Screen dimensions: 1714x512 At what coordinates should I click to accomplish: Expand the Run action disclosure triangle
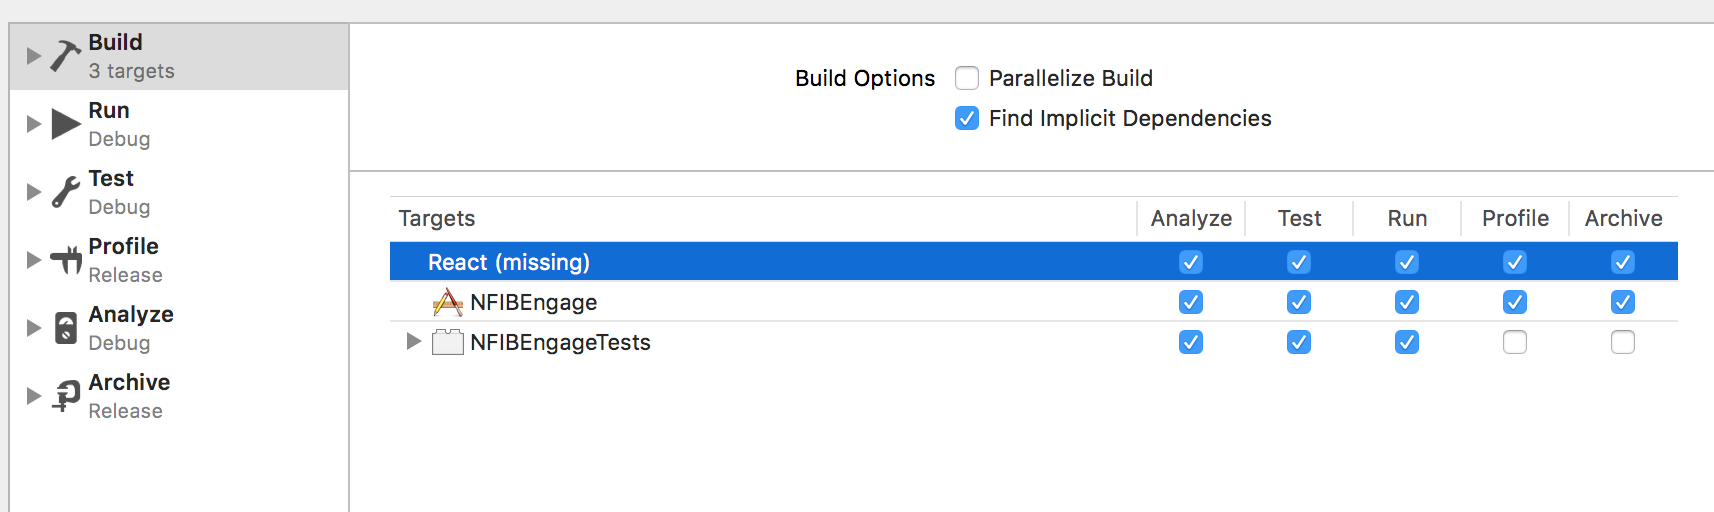[x=34, y=124]
